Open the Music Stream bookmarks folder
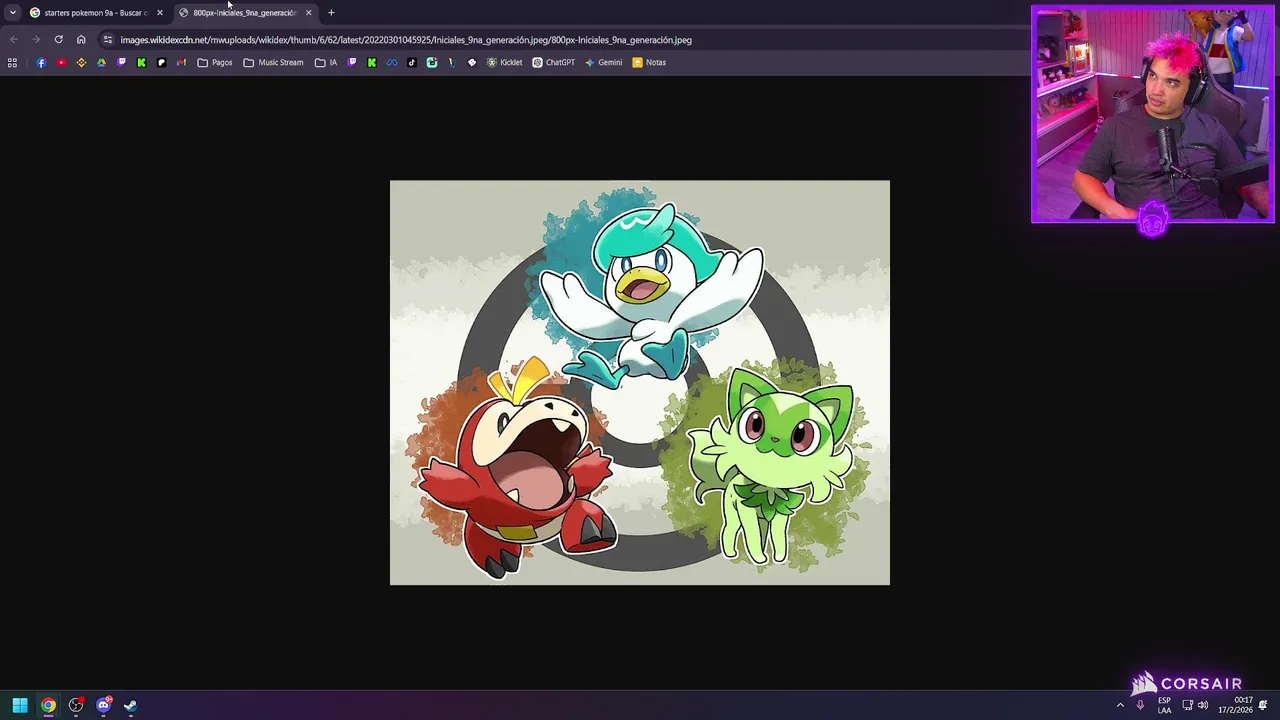 pyautogui.click(x=273, y=62)
